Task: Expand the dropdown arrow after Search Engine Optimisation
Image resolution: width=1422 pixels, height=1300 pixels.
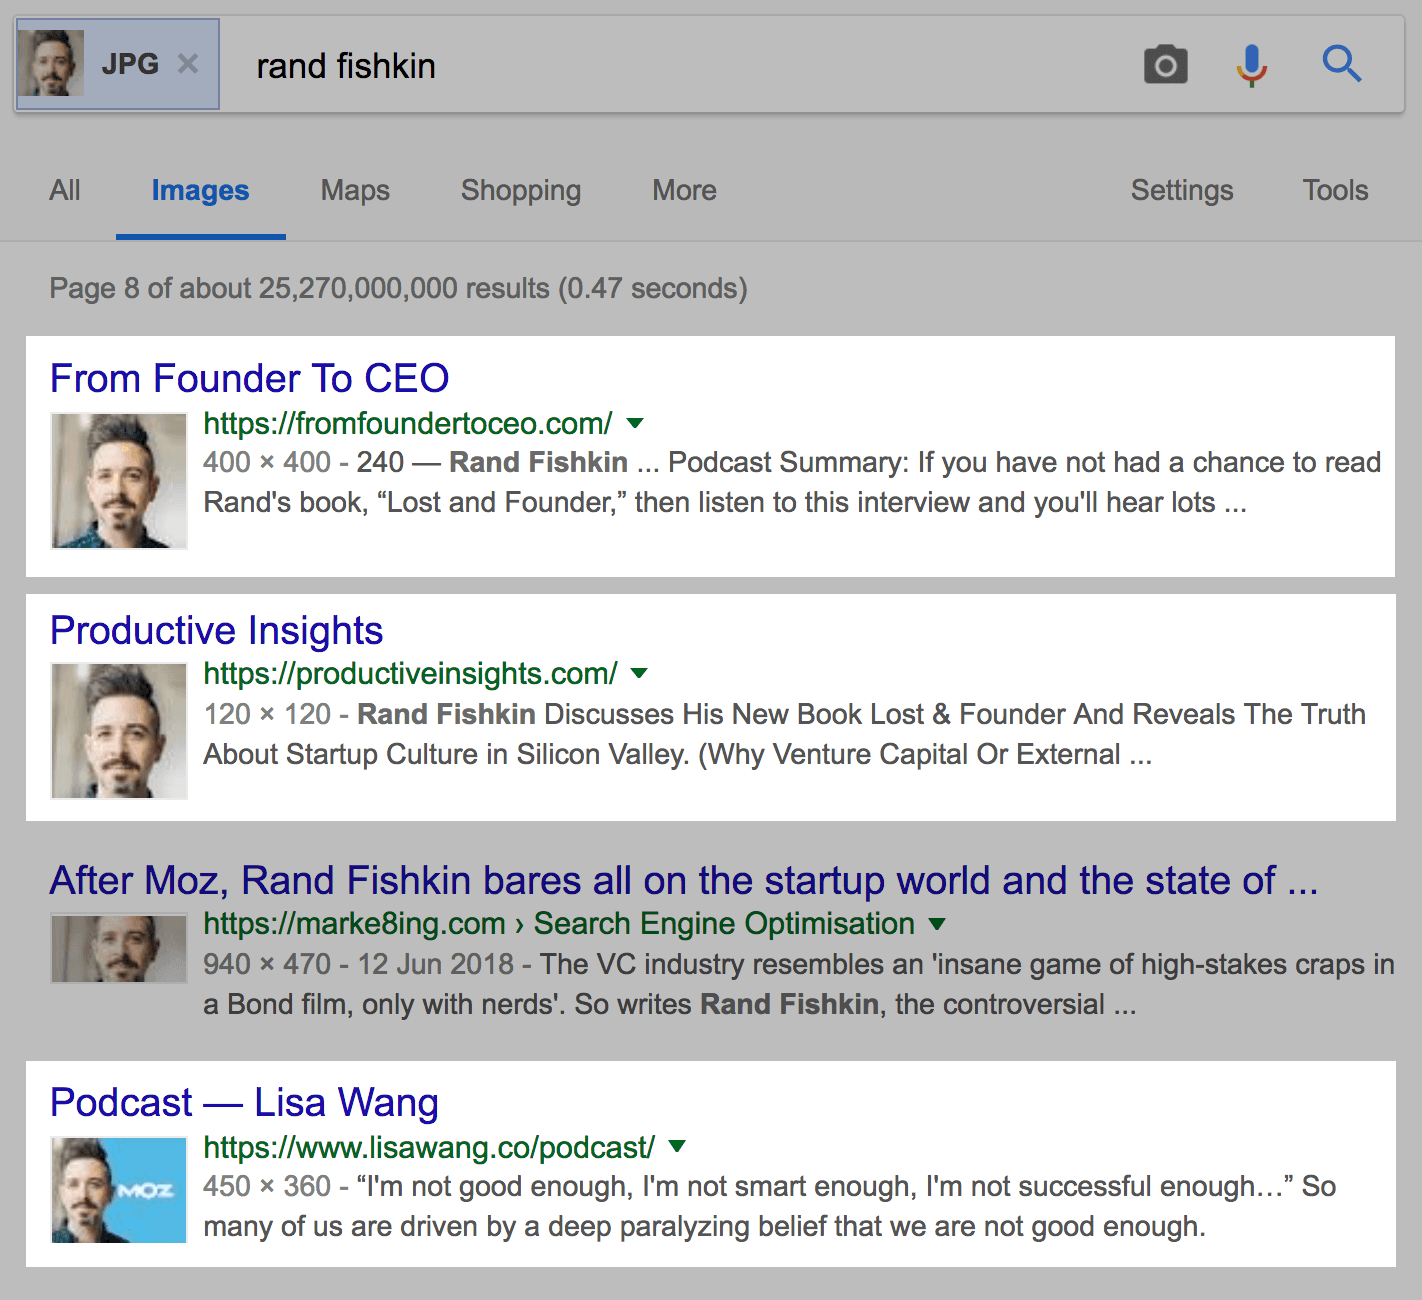Action: point(937,924)
